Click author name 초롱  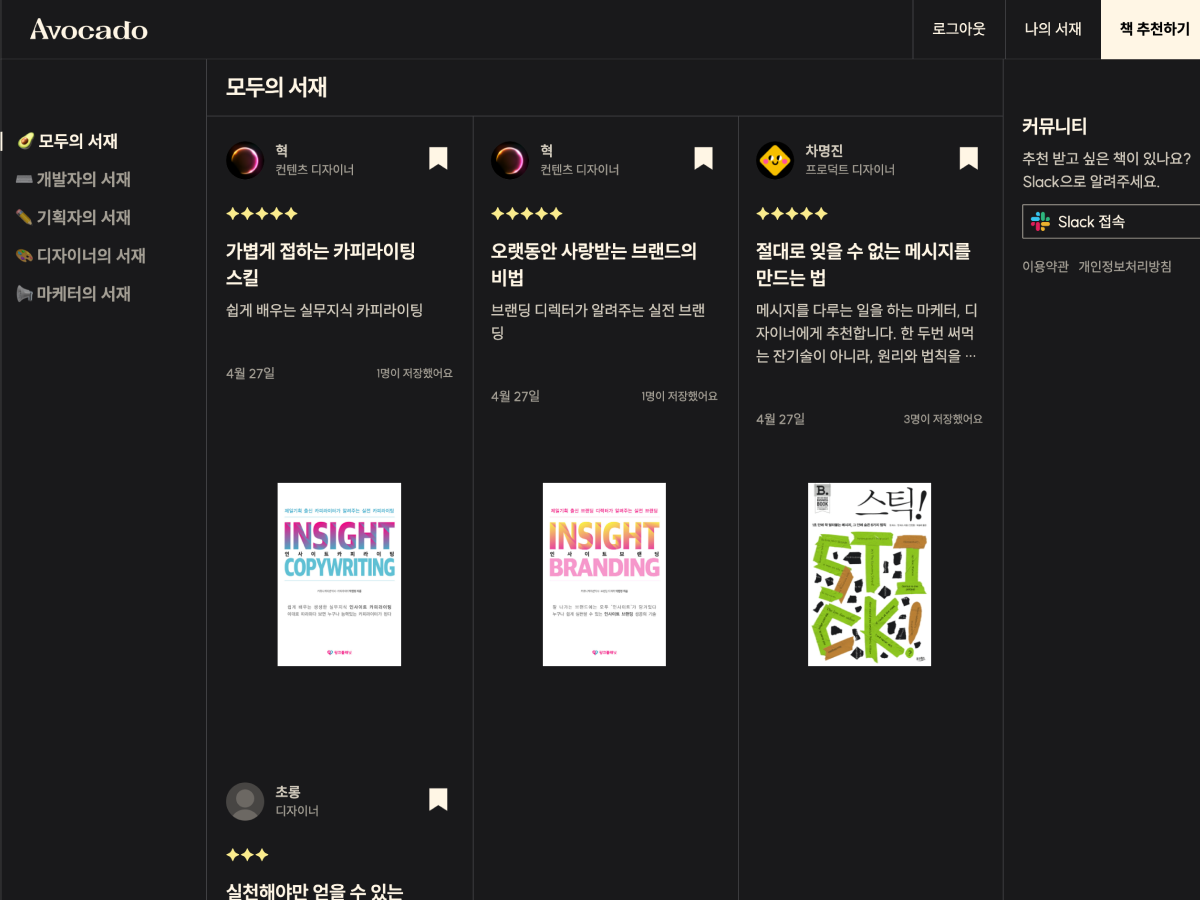point(288,791)
